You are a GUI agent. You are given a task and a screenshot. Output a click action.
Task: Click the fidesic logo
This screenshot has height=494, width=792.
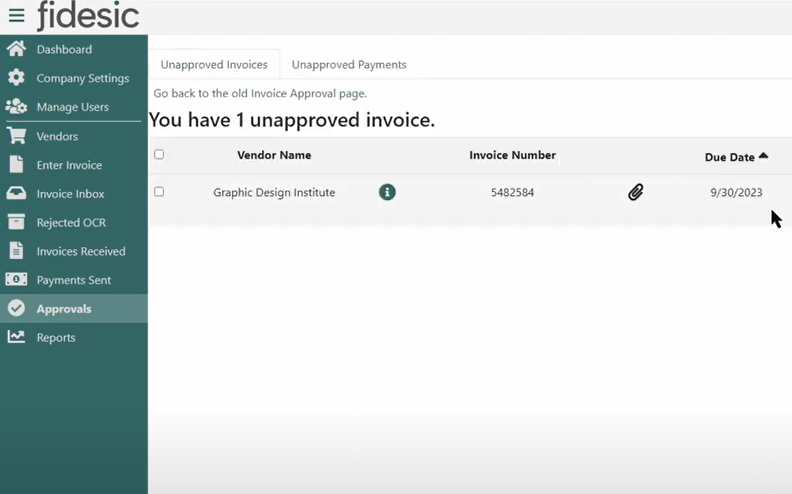[x=88, y=16]
